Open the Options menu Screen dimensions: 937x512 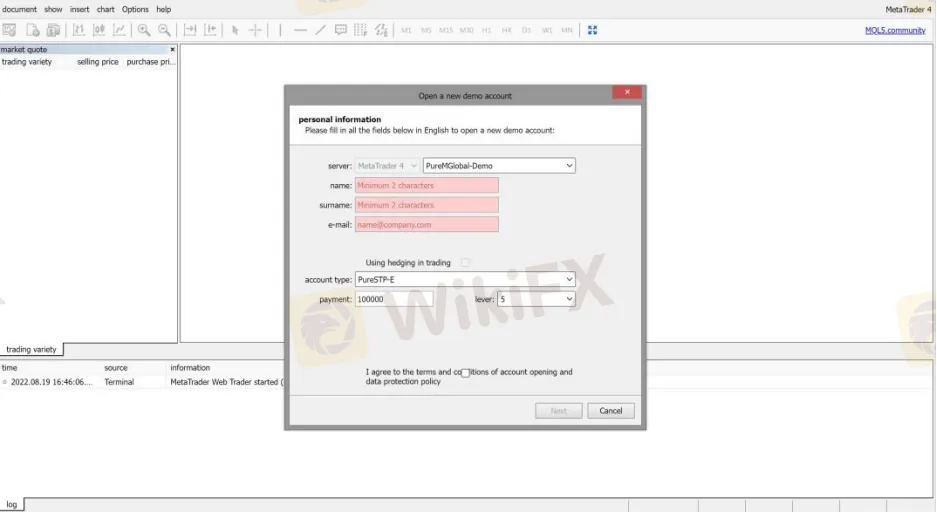pyautogui.click(x=135, y=9)
